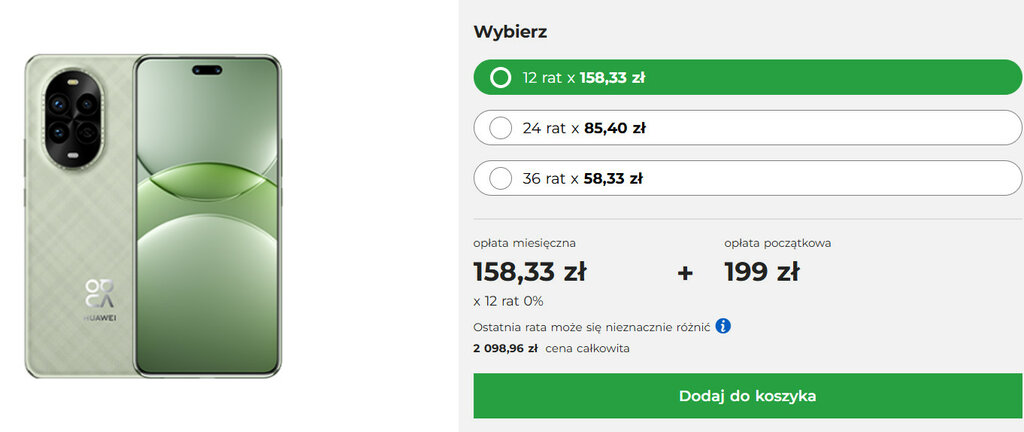Pick the 36 rat x 58,33 zł option
Image resolution: width=1024 pixels, height=432 pixels.
point(501,179)
